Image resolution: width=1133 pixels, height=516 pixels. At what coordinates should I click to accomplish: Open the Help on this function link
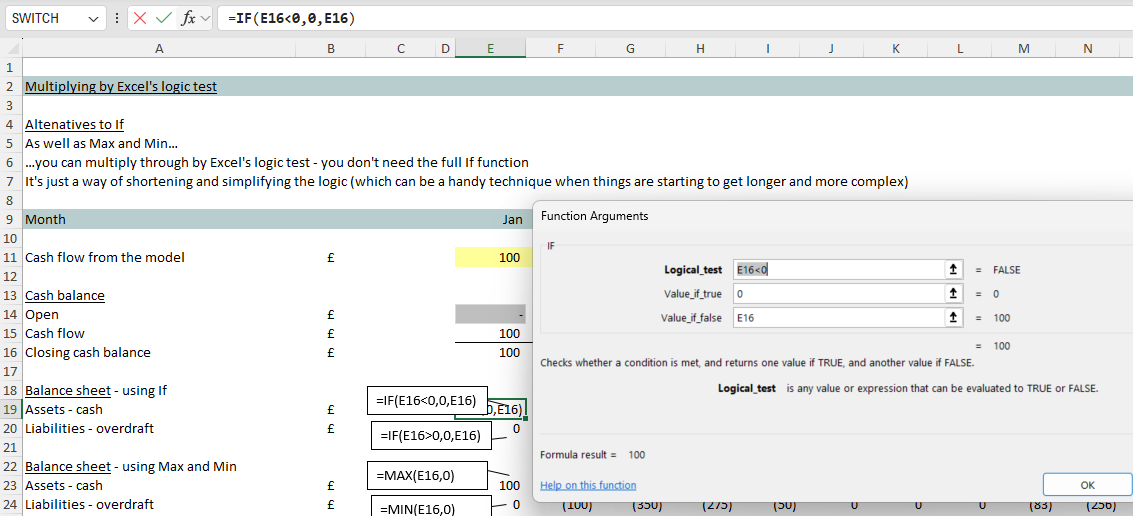(588, 485)
